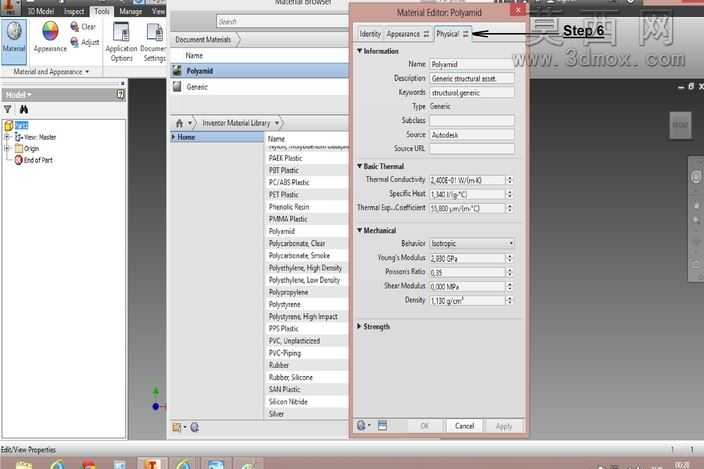Click the Keywords input field
704x469 pixels.
click(x=472, y=92)
